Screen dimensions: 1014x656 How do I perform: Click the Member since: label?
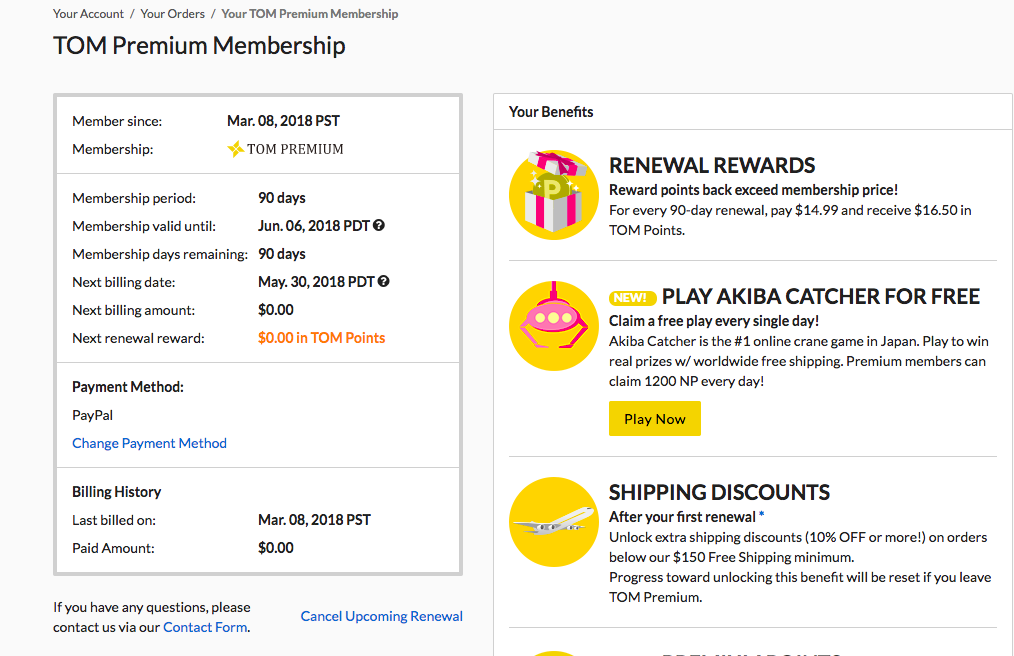pyautogui.click(x=117, y=121)
